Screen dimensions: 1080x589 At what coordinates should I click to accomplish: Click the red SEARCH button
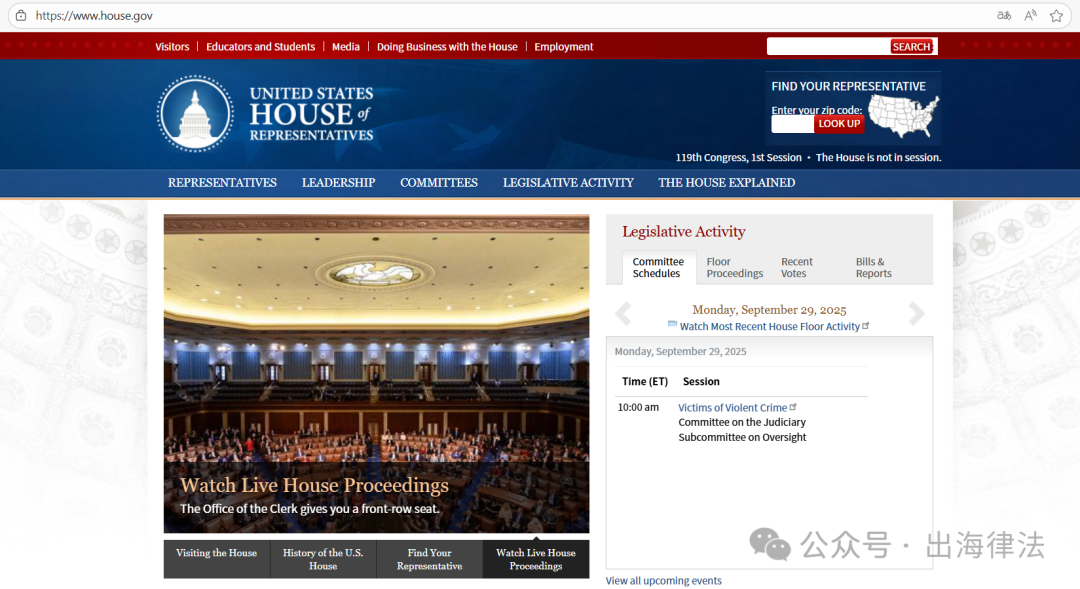tap(911, 46)
